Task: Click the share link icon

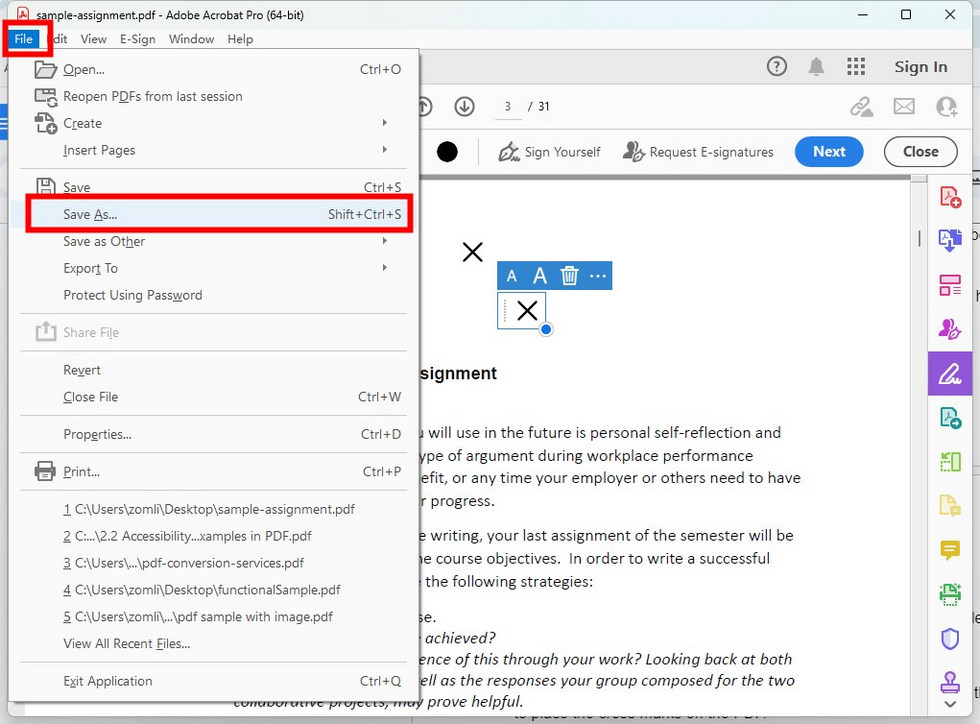Action: point(861,106)
